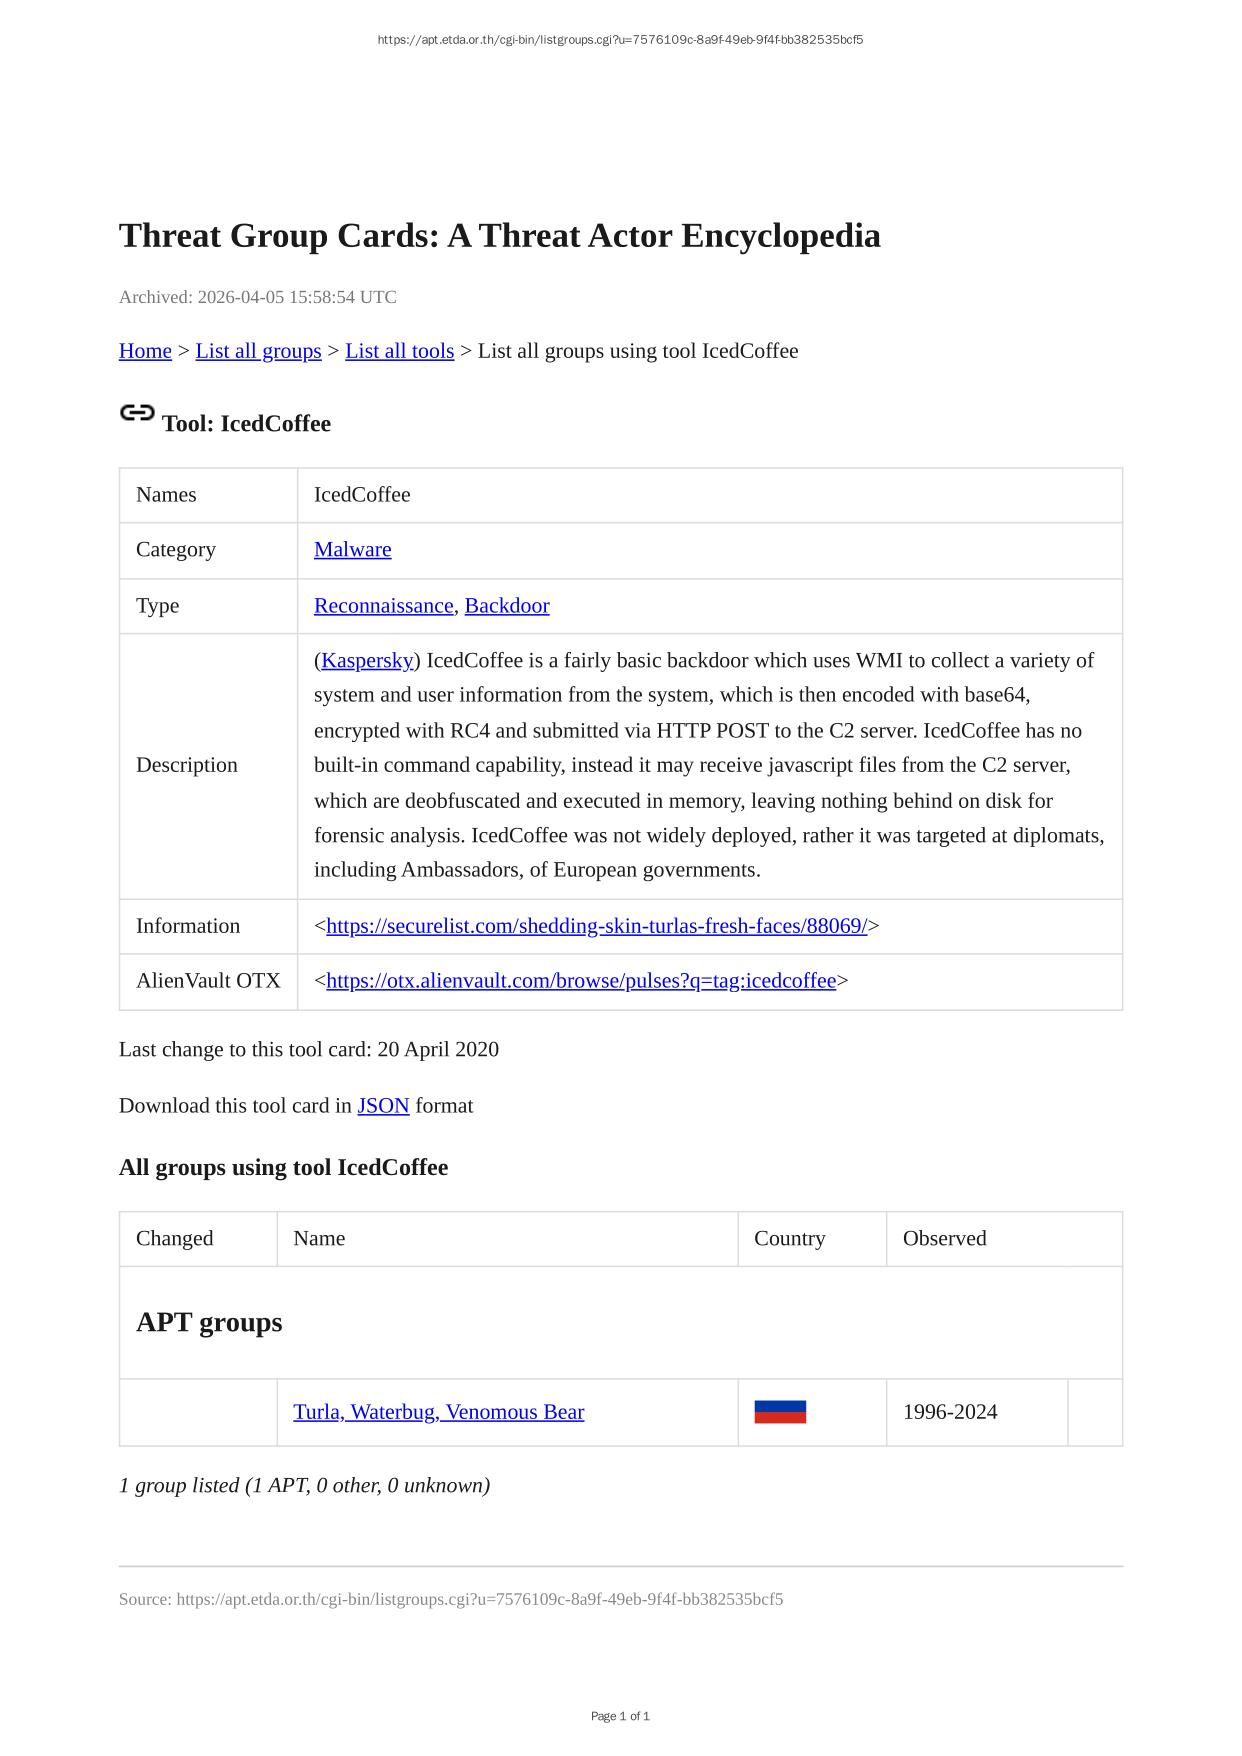The image size is (1242, 1756).
Task: Open the securelist.com information URL
Action: (x=596, y=926)
